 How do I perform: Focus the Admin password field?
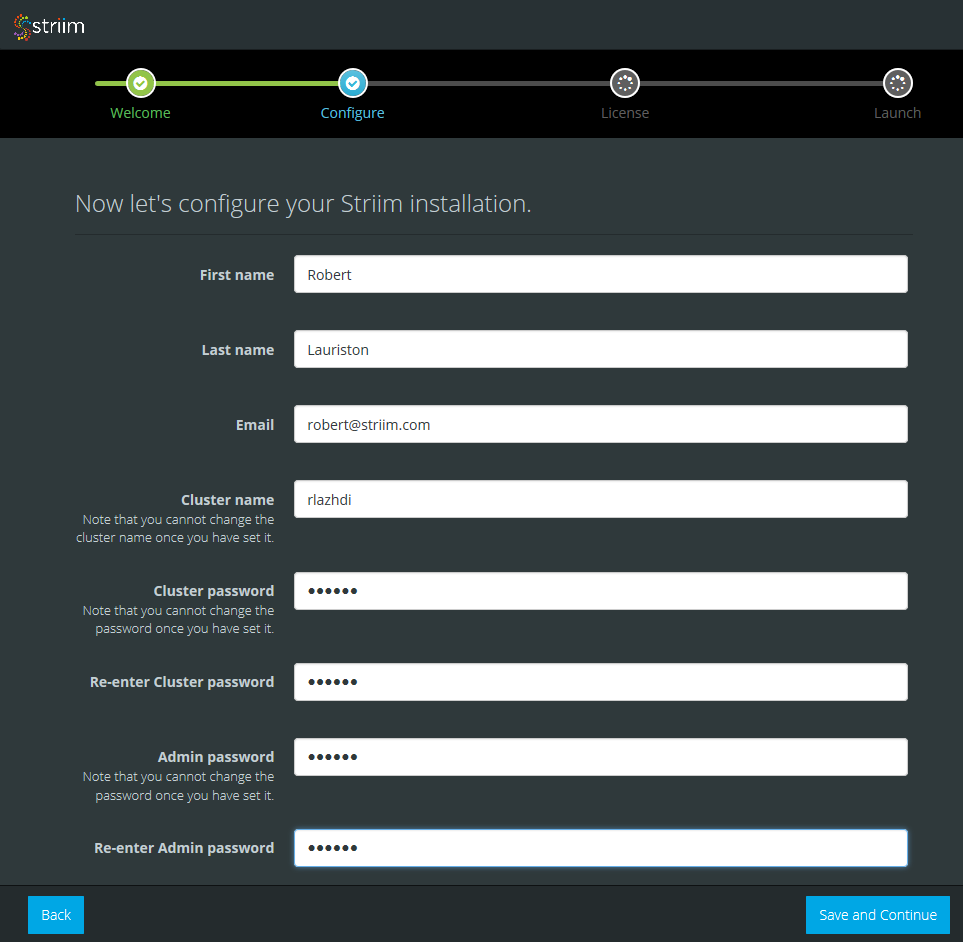point(601,757)
